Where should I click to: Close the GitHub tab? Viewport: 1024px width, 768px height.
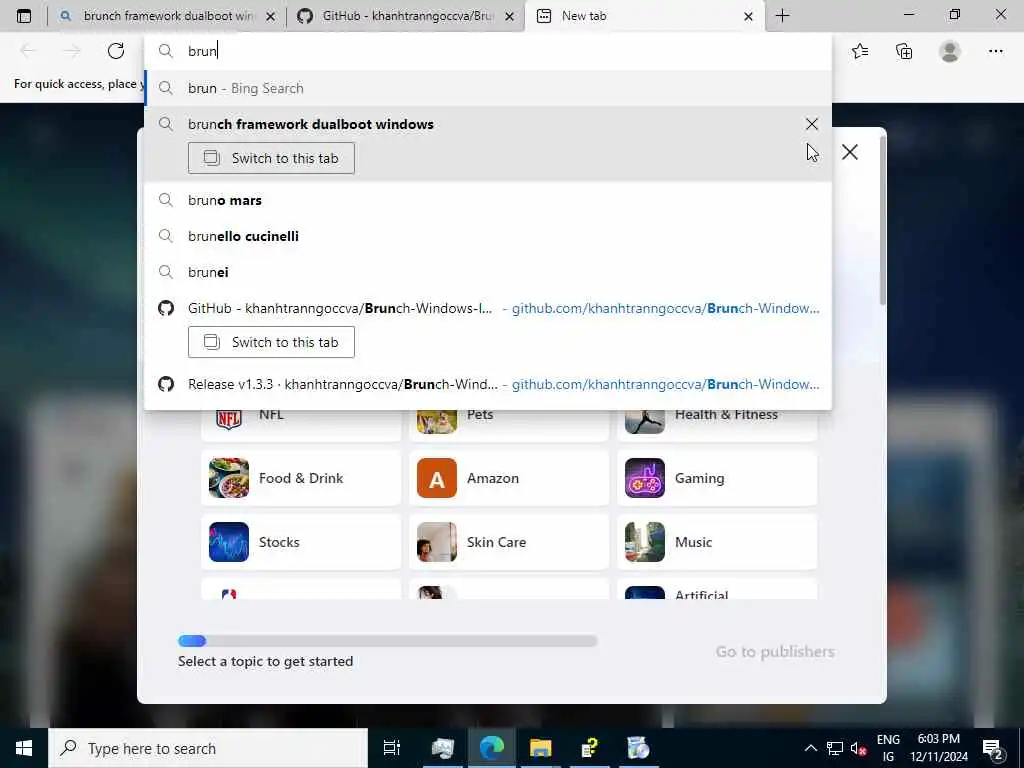pyautogui.click(x=510, y=16)
